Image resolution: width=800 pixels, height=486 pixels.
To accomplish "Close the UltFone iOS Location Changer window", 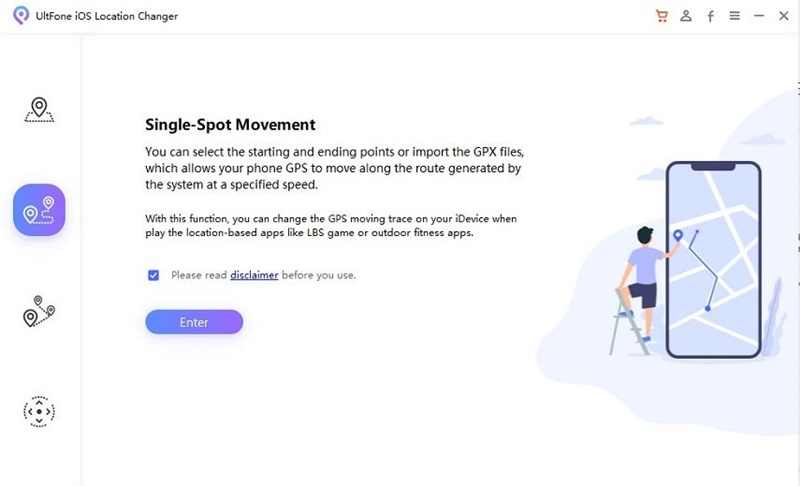I will coord(783,16).
